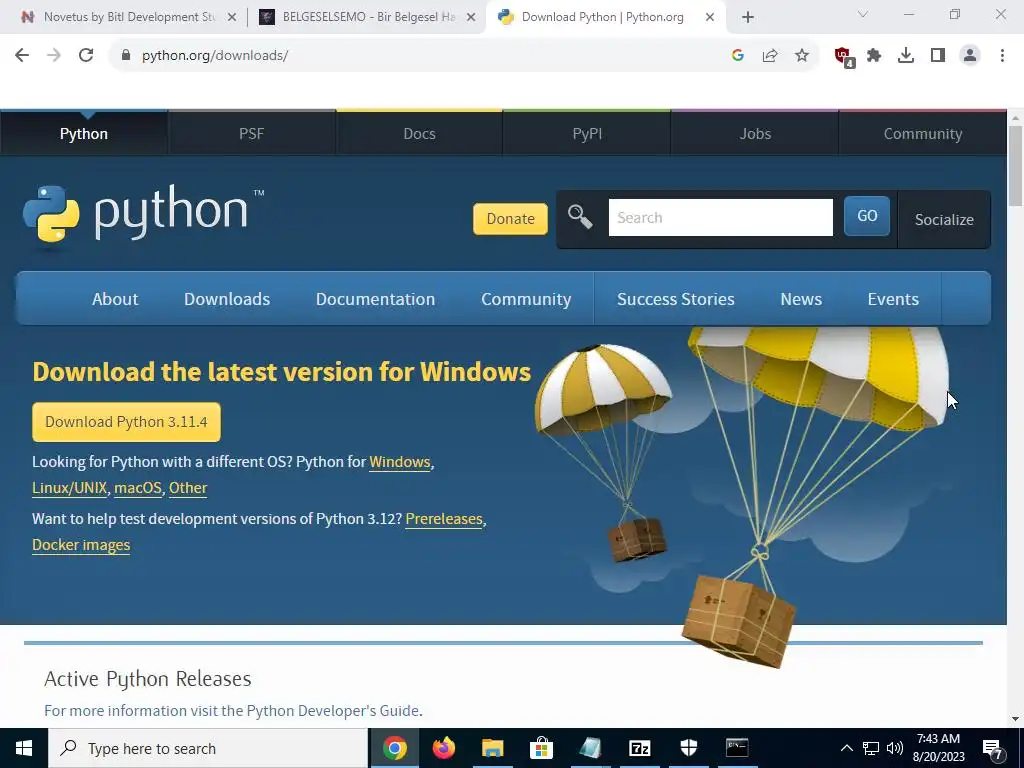Open 7-Zip from the taskbar
The width and height of the screenshot is (1024, 768).
coord(639,748)
